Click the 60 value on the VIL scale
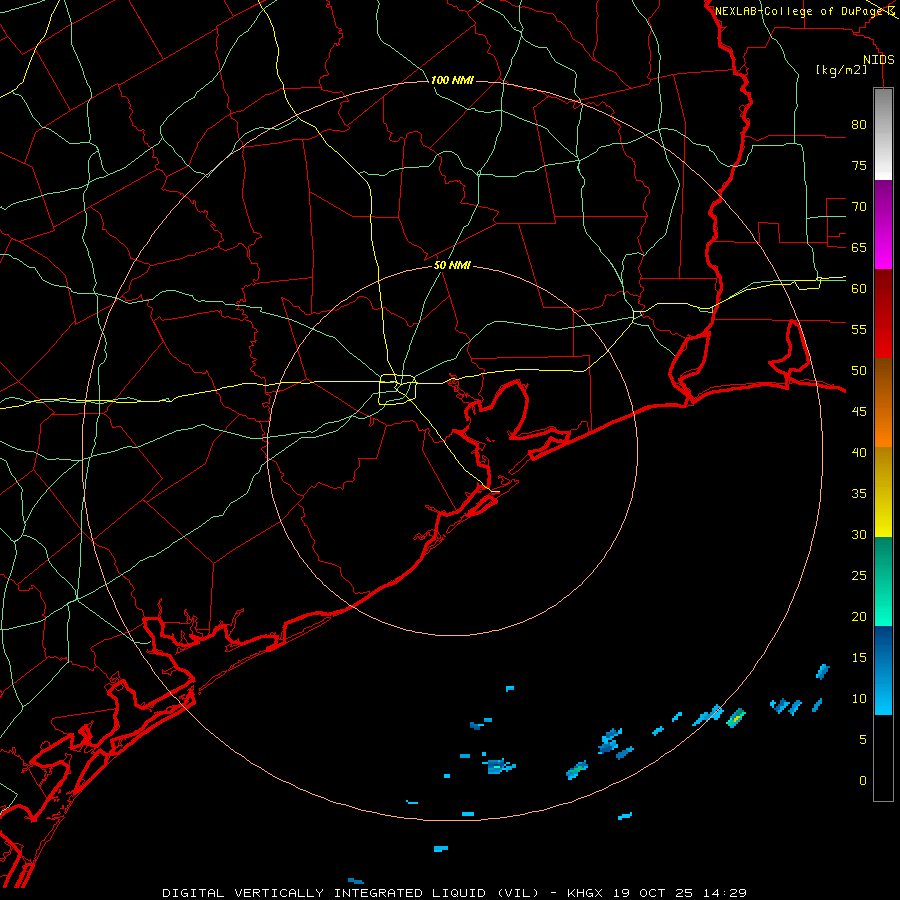The image size is (900, 900). click(x=859, y=289)
